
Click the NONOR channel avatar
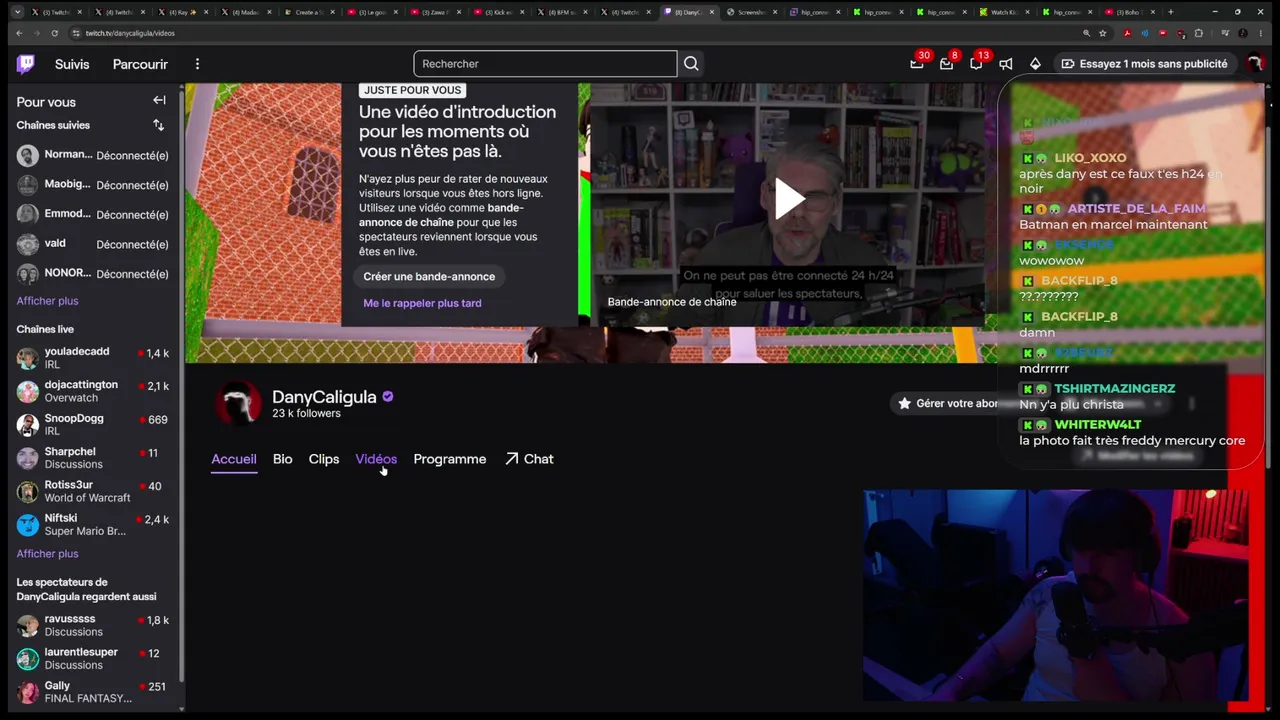click(x=28, y=274)
